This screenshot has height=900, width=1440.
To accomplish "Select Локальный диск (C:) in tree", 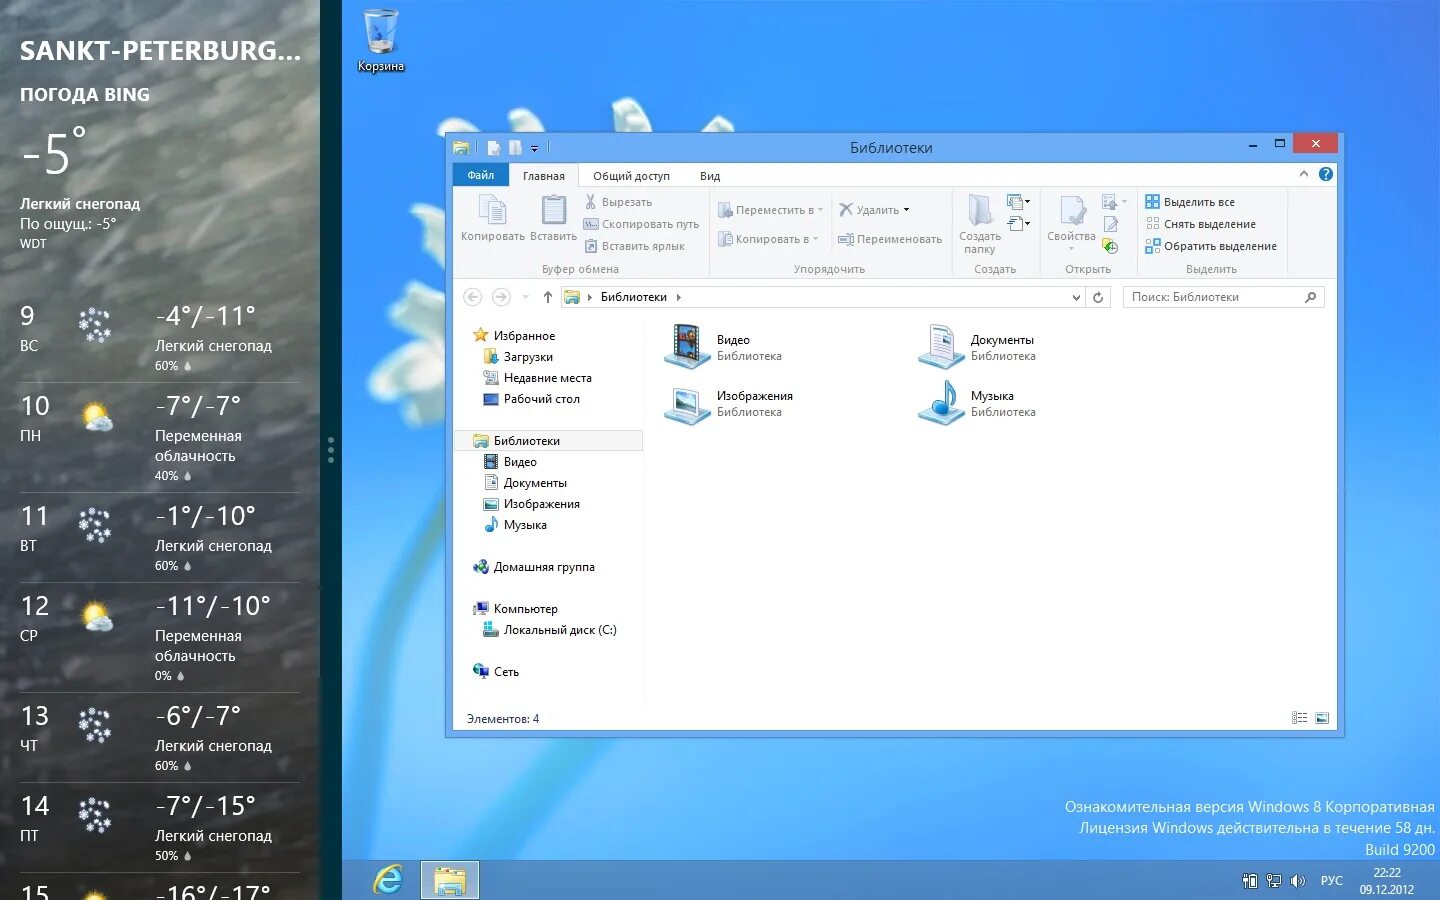I will [550, 630].
